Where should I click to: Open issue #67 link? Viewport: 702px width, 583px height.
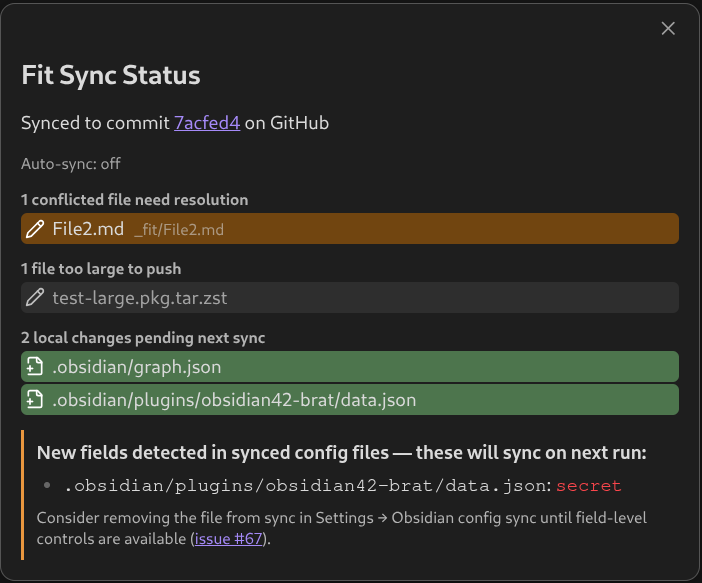(228, 539)
